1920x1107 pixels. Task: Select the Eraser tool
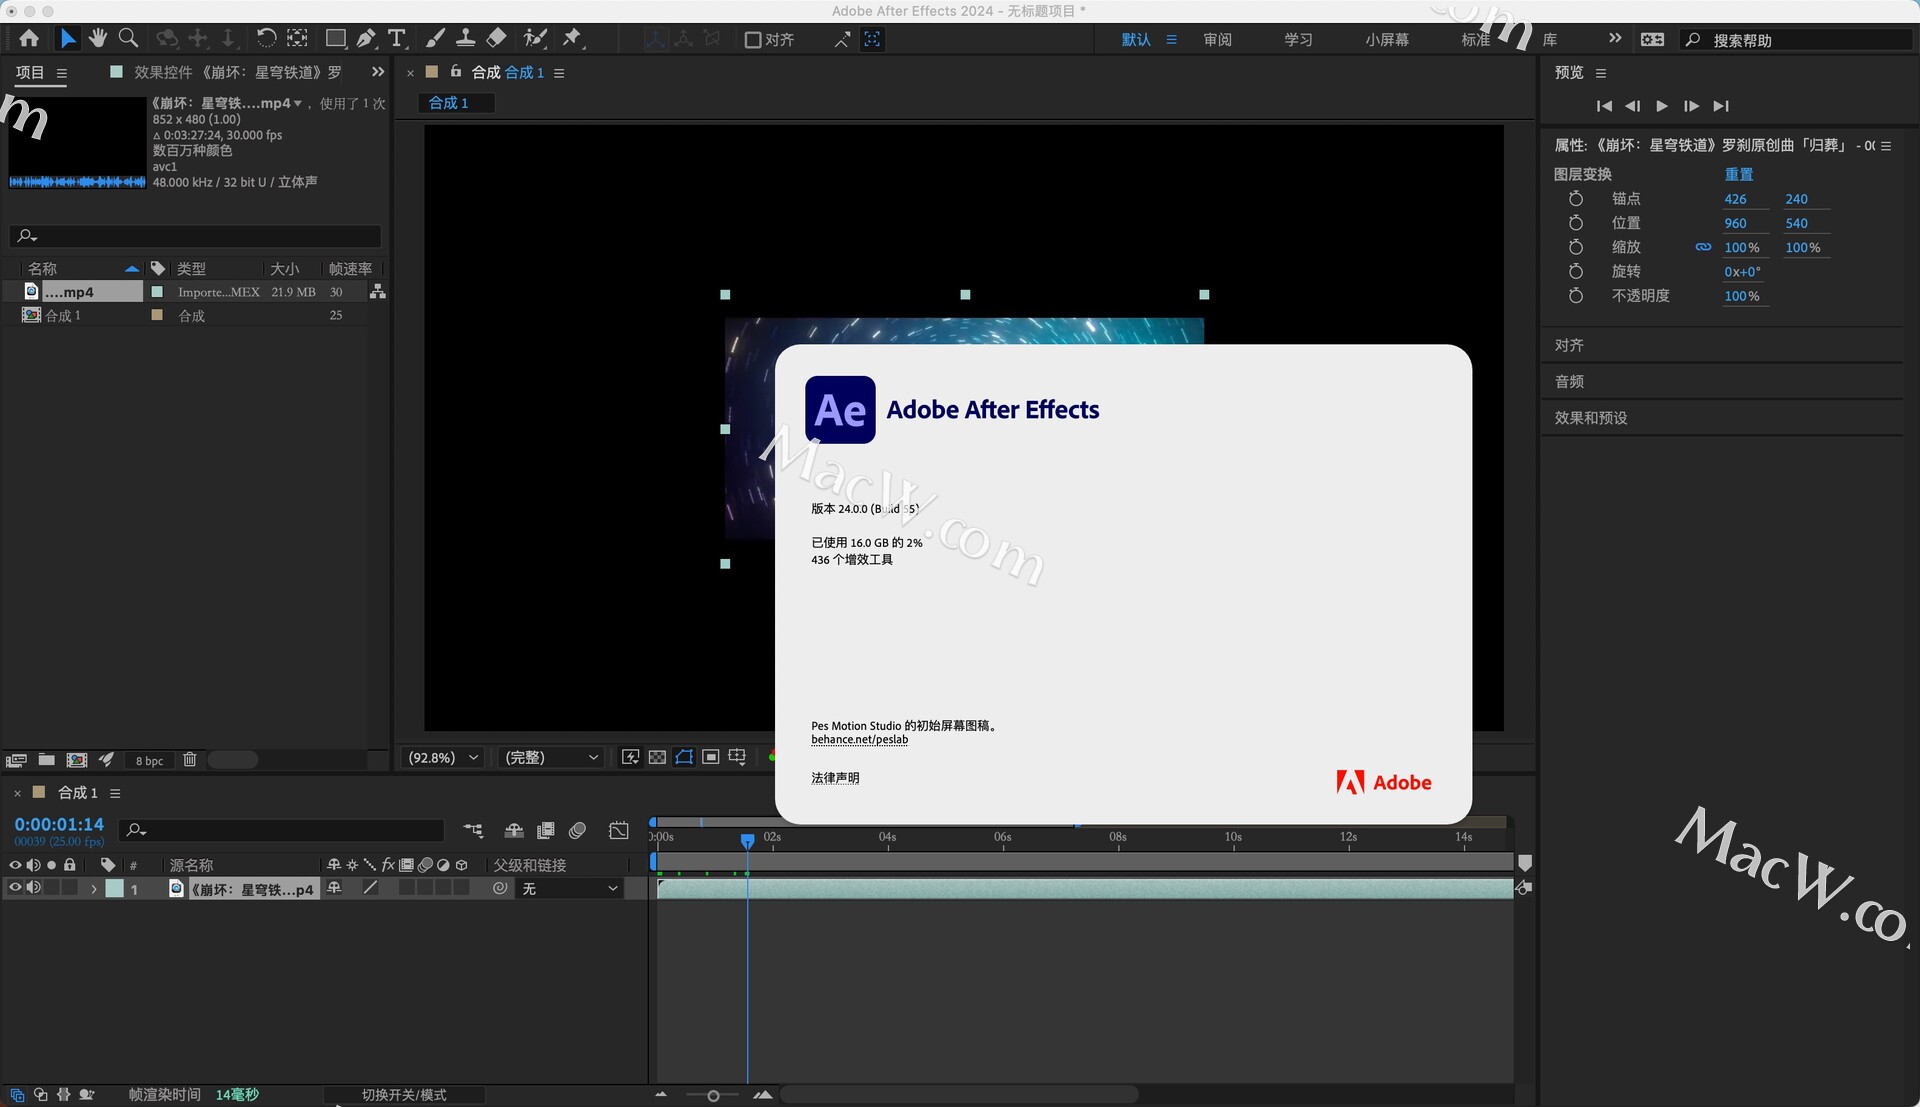(496, 39)
